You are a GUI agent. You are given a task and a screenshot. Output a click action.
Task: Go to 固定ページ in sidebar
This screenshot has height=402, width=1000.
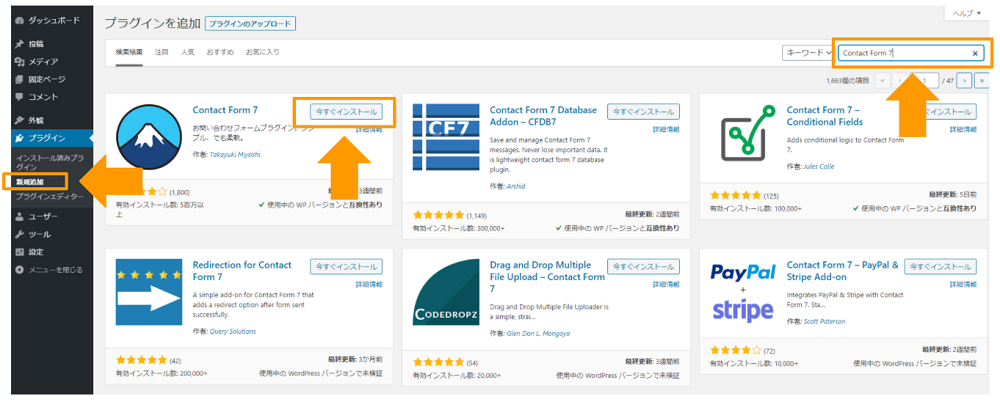pyautogui.click(x=46, y=79)
